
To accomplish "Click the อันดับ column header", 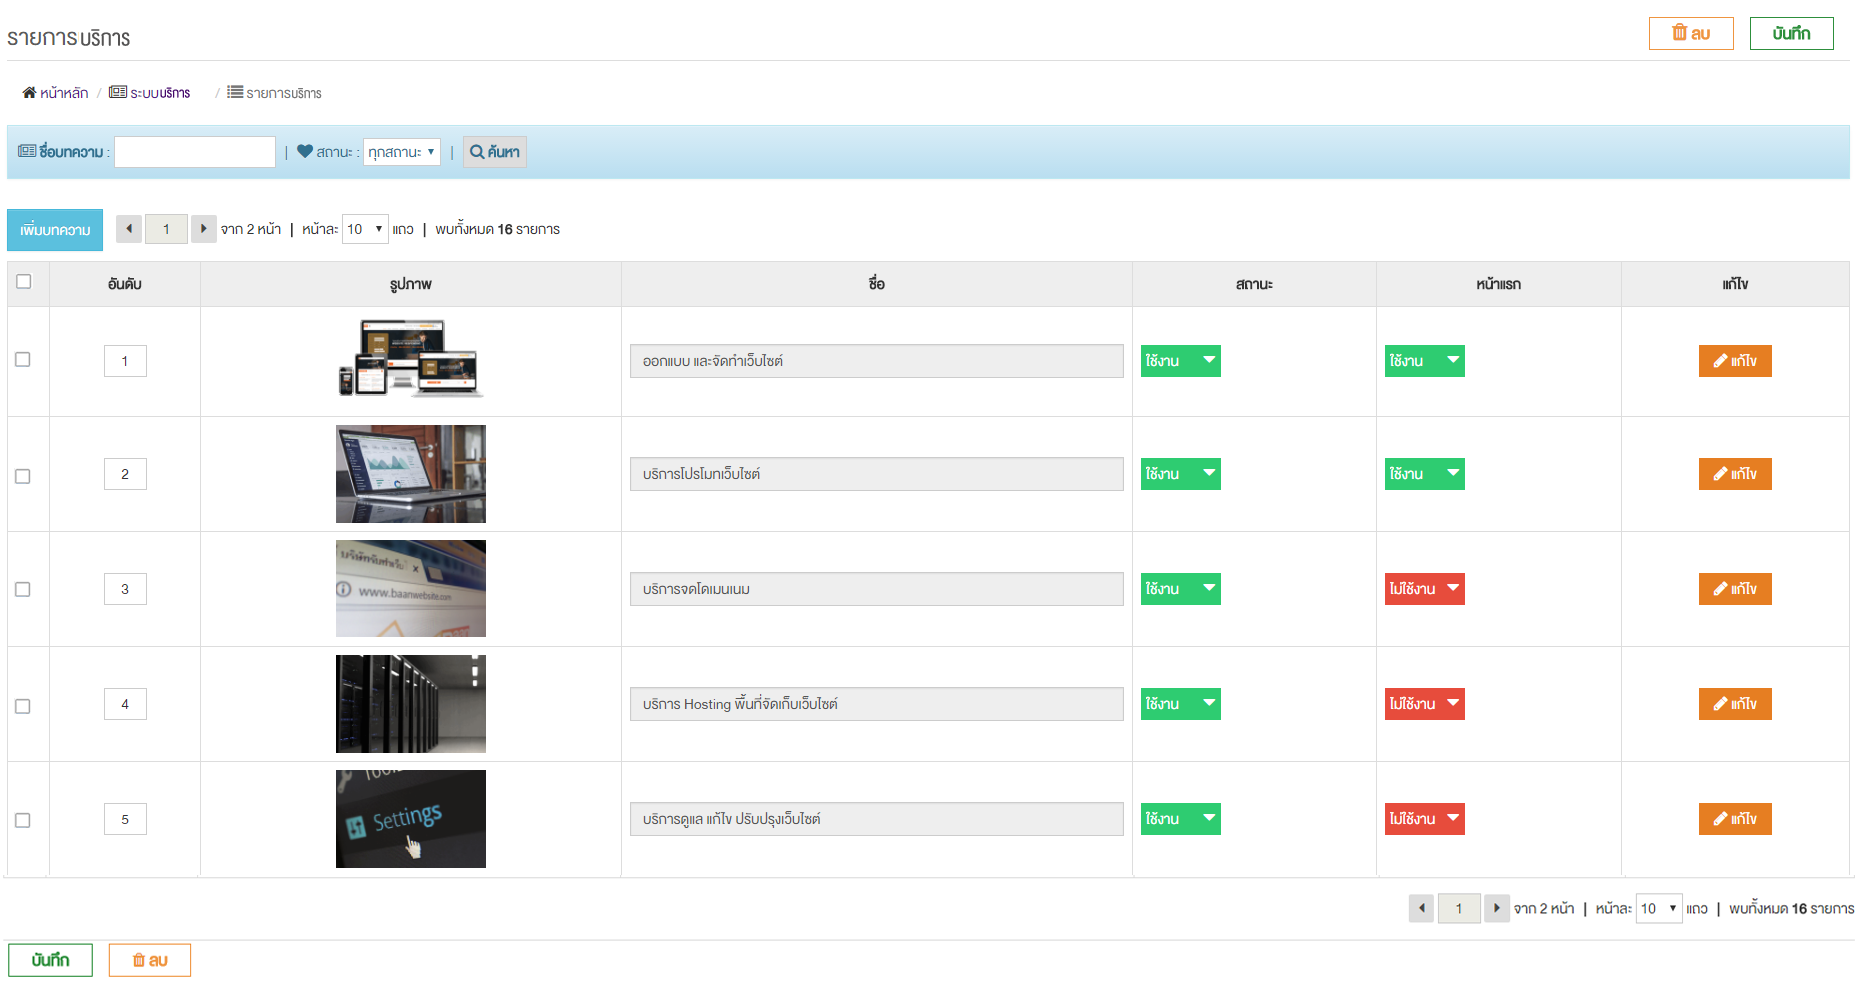I will click(125, 284).
